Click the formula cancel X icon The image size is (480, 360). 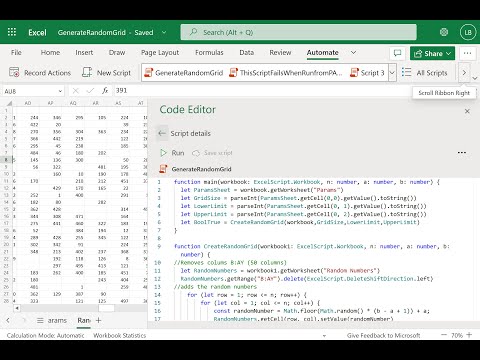pos(75,90)
